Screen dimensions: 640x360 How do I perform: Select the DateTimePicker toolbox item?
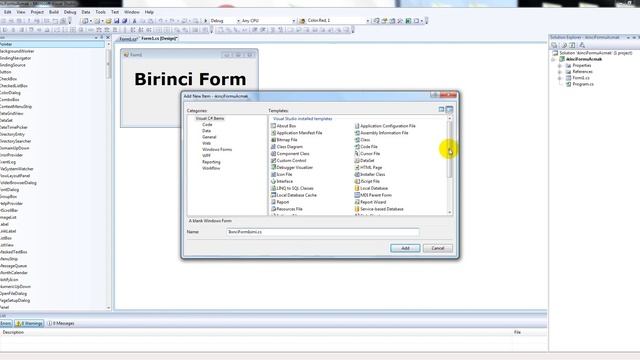[13, 127]
